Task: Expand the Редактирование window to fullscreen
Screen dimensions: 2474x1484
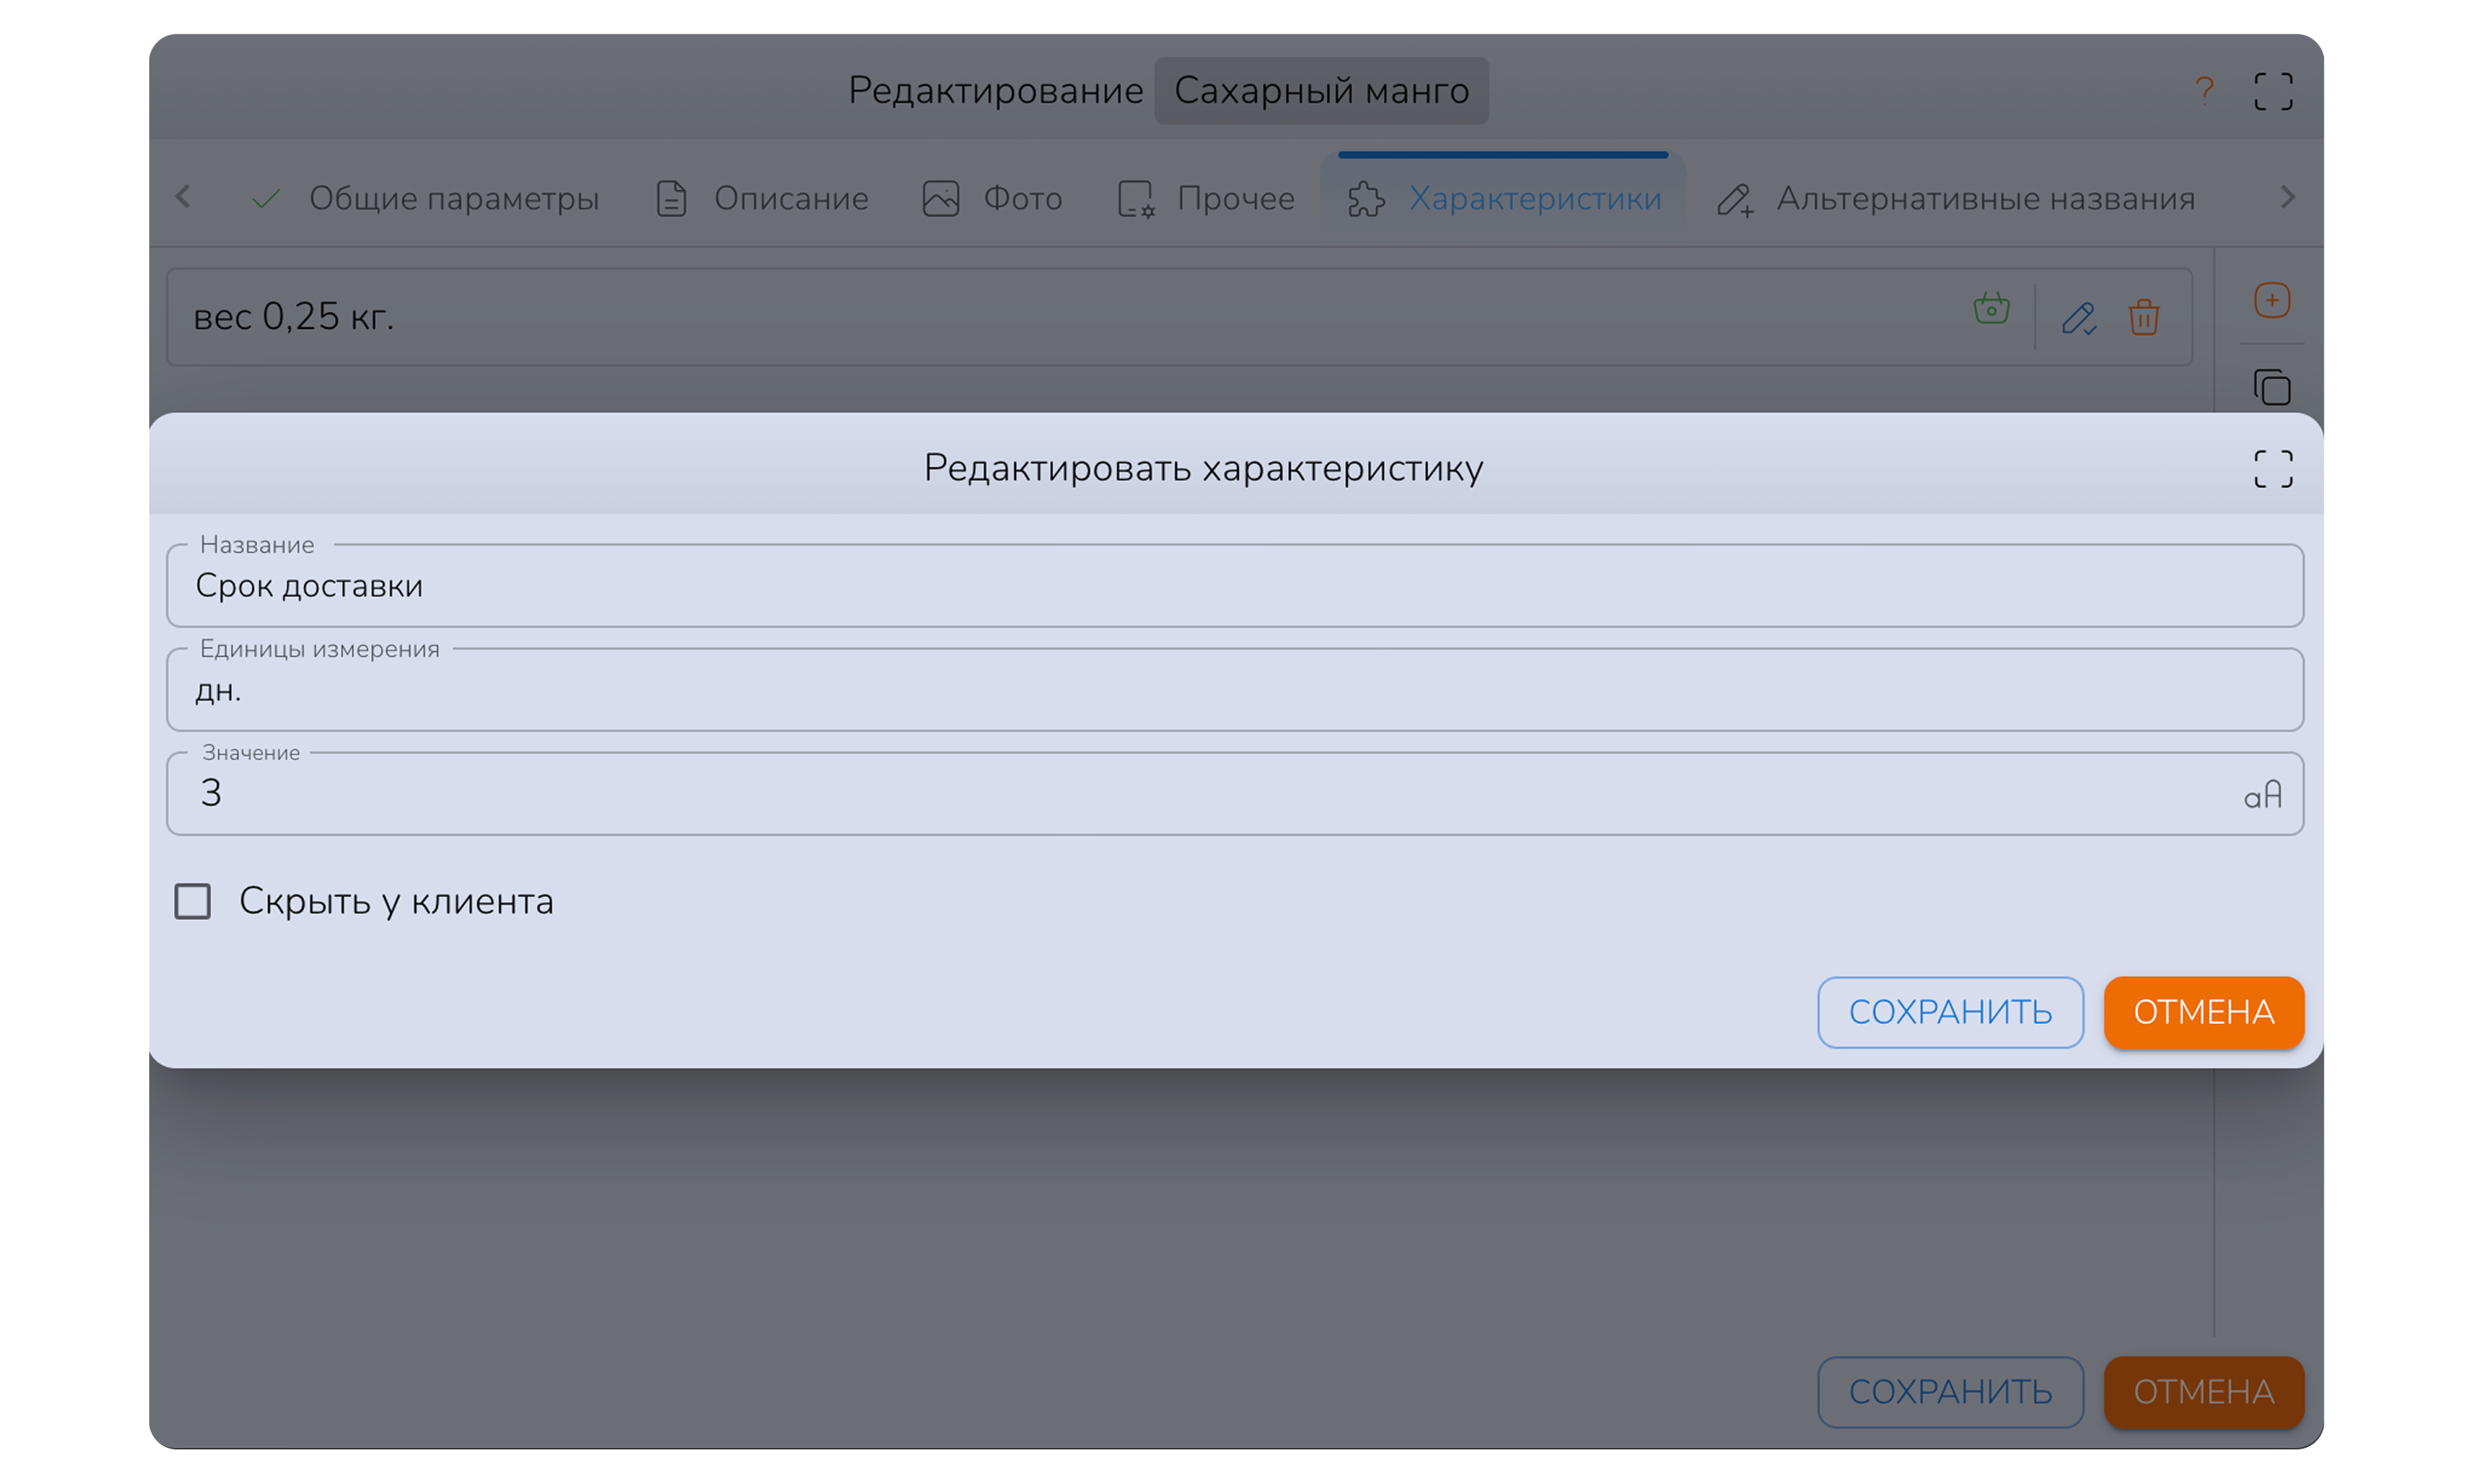Action: [x=2272, y=91]
